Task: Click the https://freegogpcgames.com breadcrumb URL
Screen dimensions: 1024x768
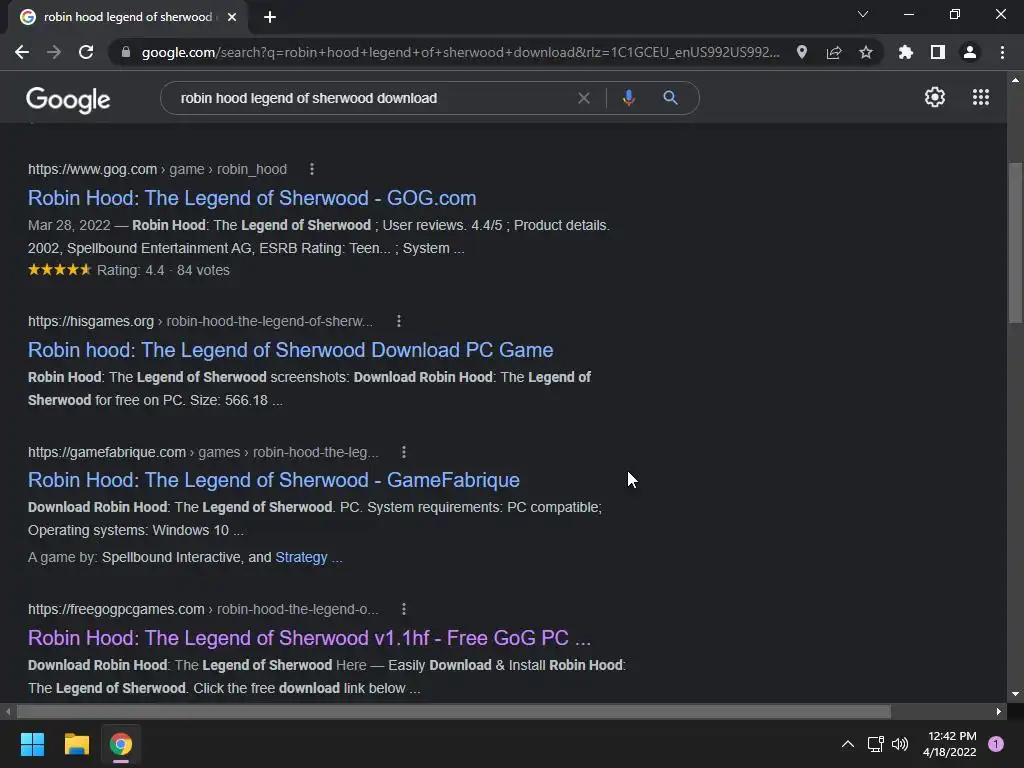Action: click(116, 609)
